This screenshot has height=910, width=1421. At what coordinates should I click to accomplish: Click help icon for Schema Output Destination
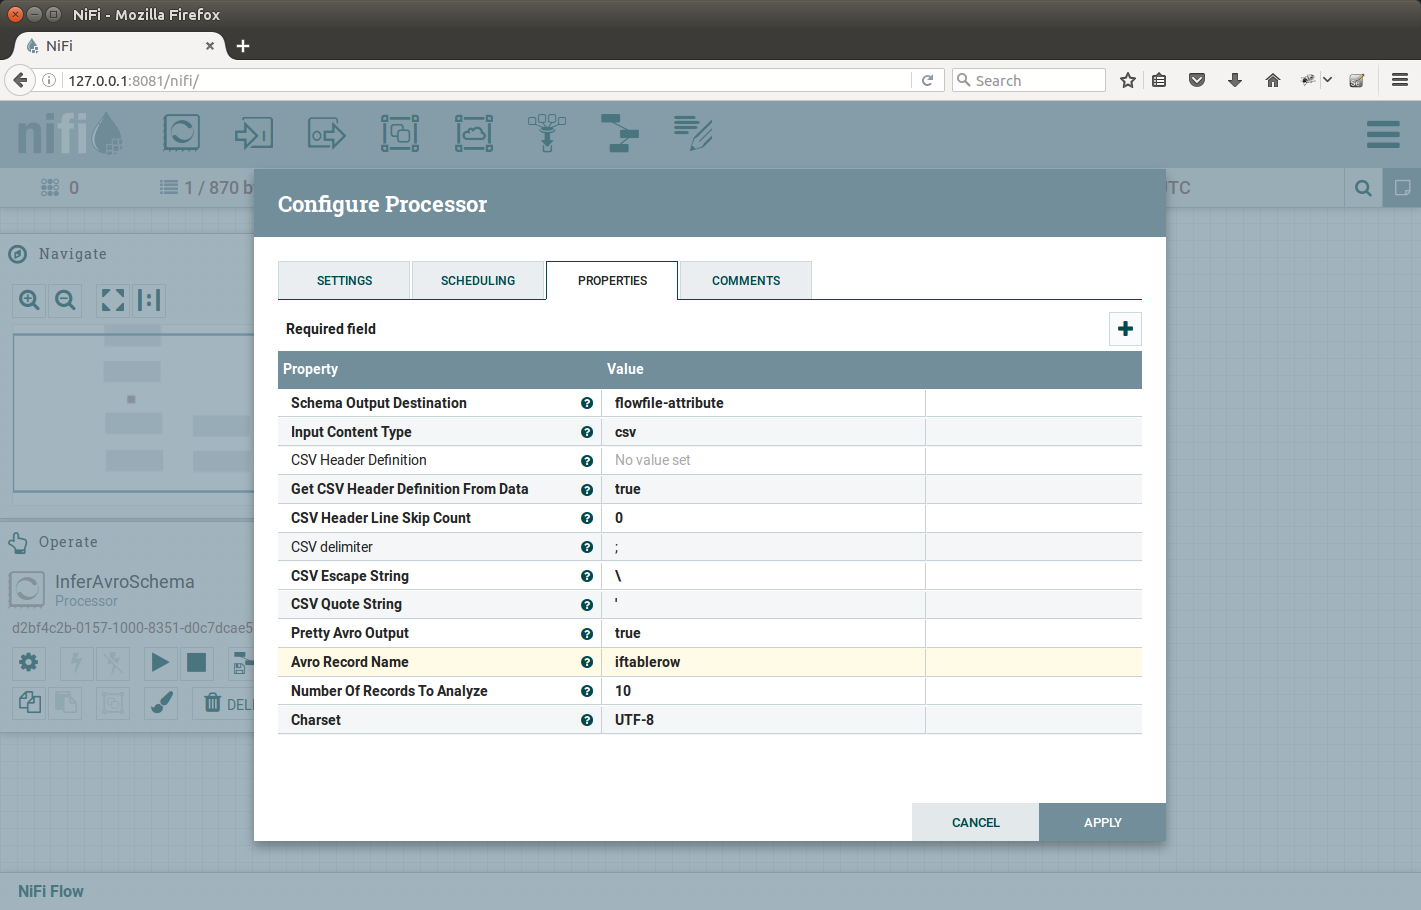[587, 403]
